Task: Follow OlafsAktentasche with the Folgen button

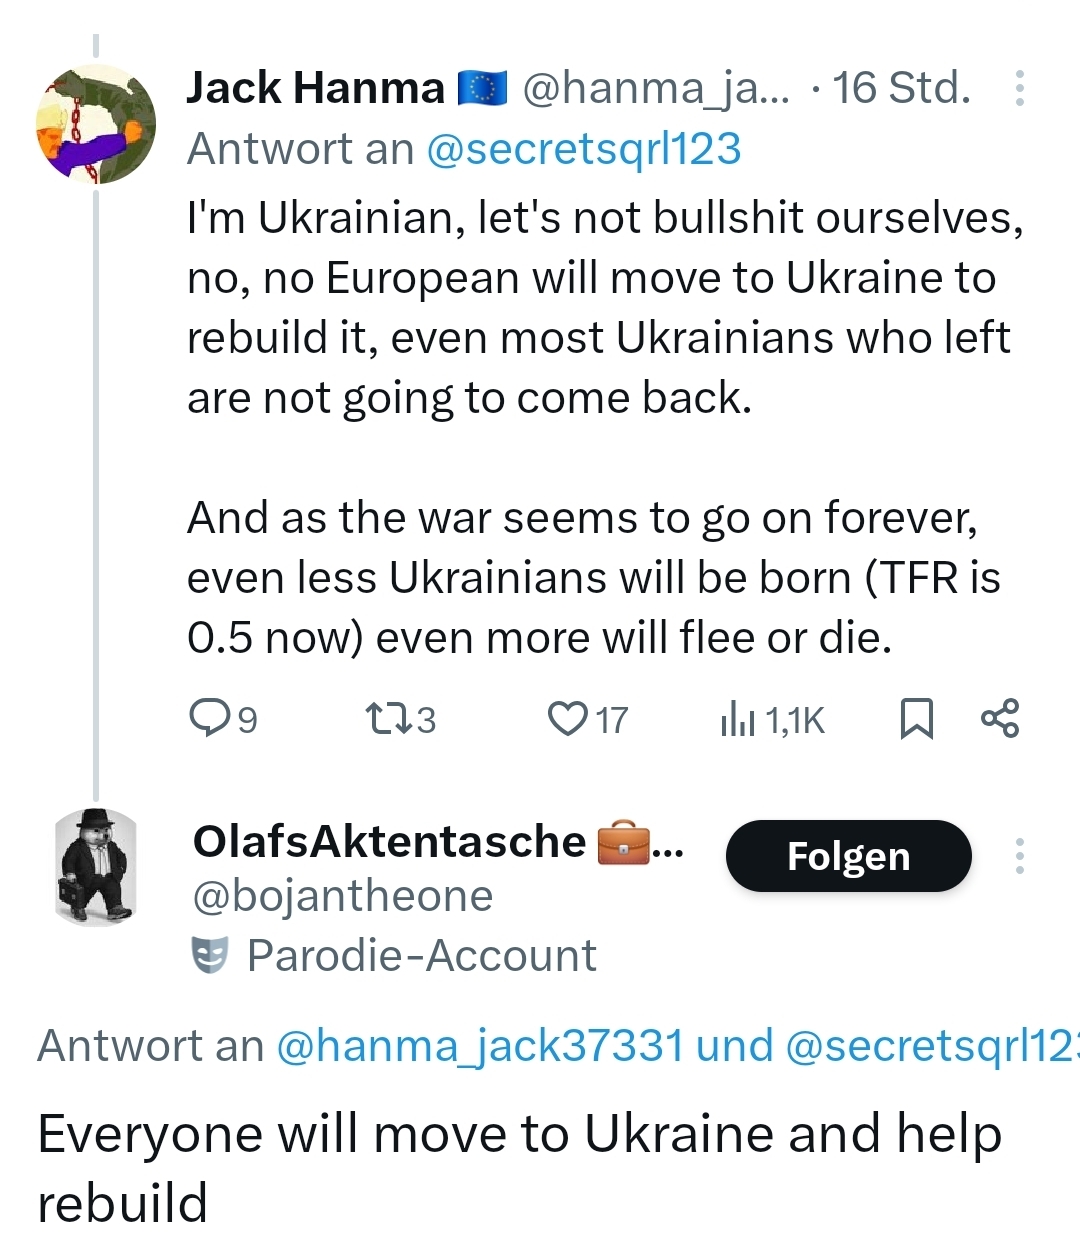Action: coord(848,856)
